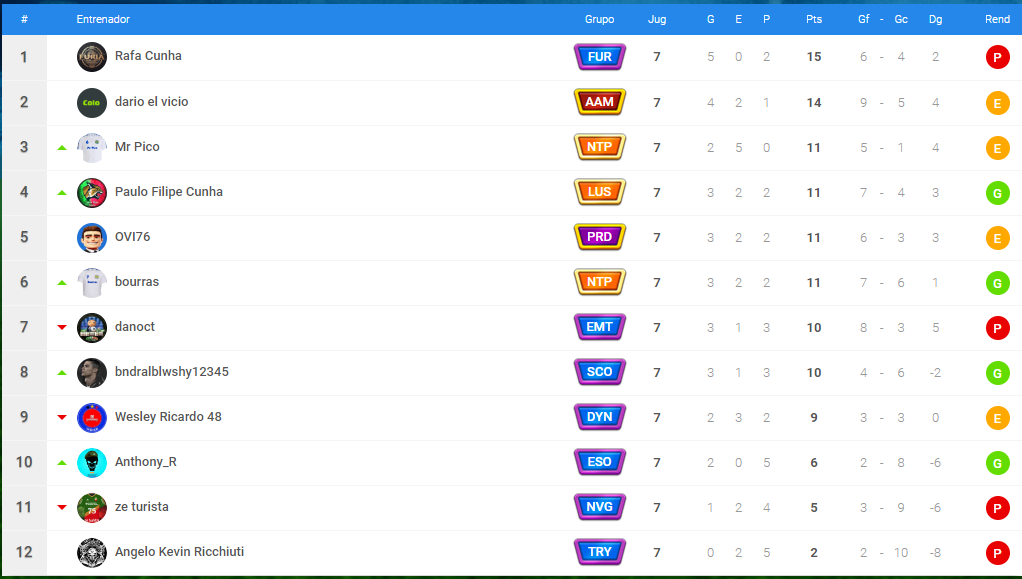Sort by the Pts column header
Viewport: 1022px width, 579px height.
pyautogui.click(x=813, y=20)
